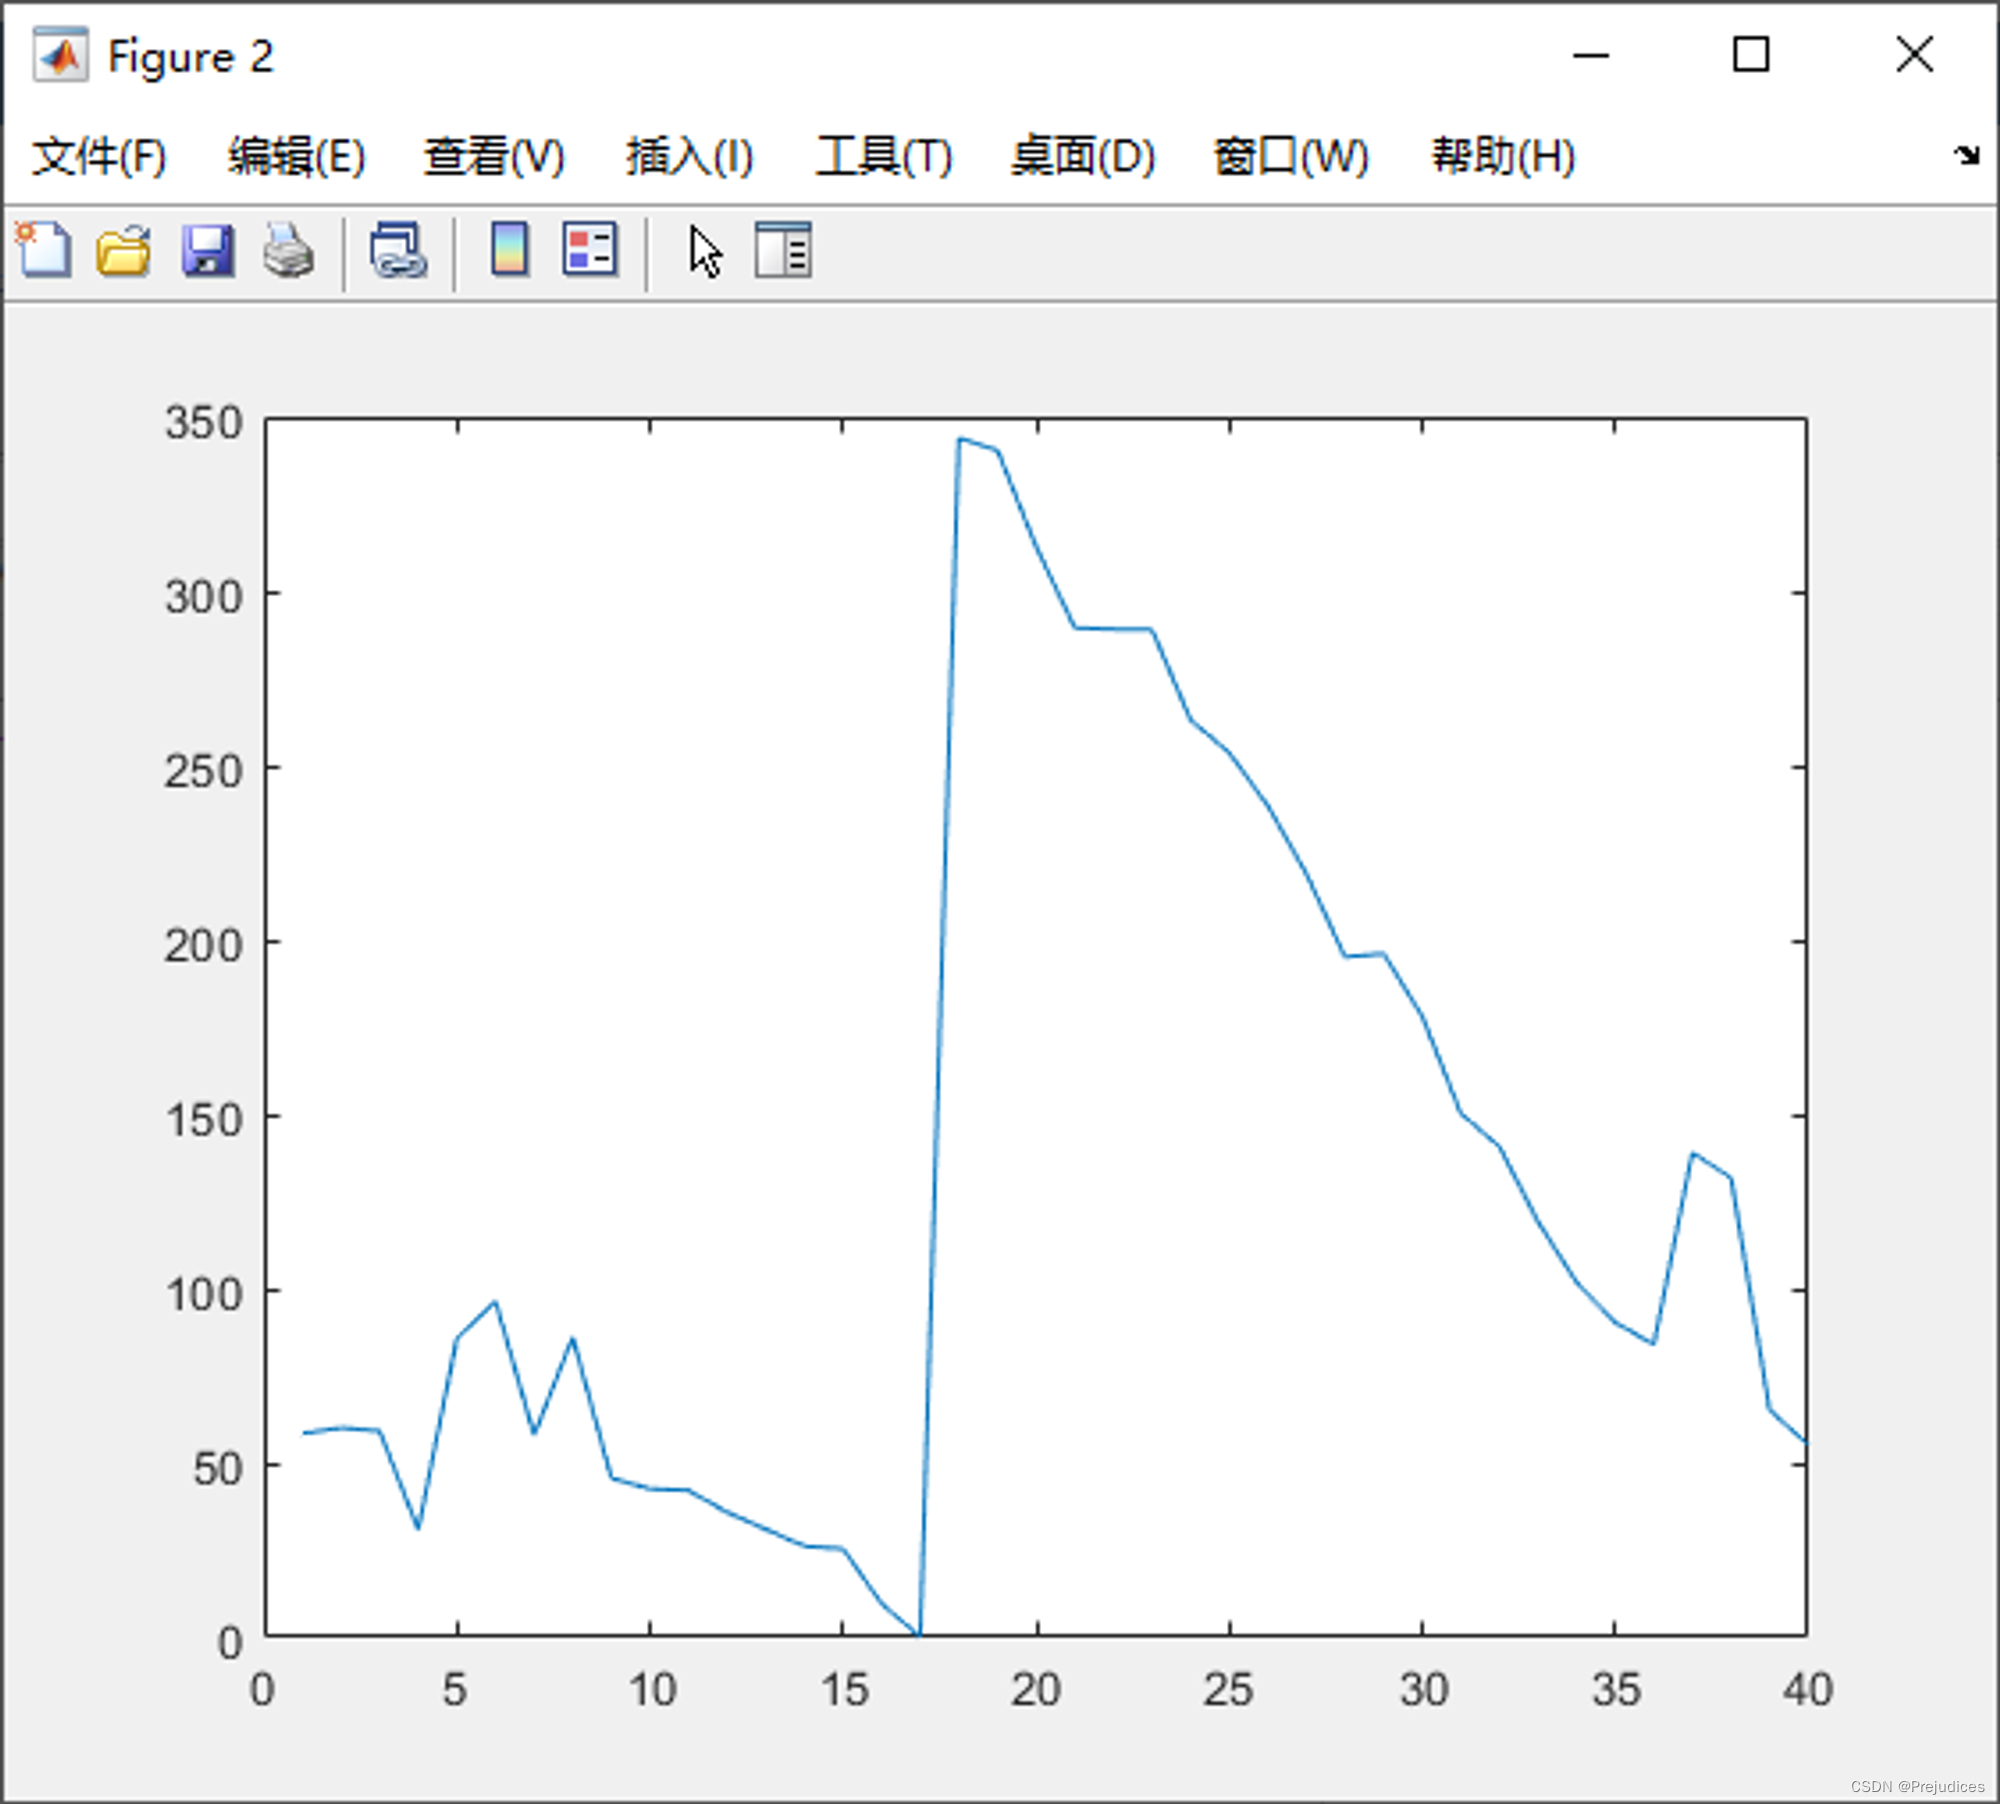This screenshot has height=1804, width=2000.
Task: Click the x-axis label 15
Action: 845,1690
